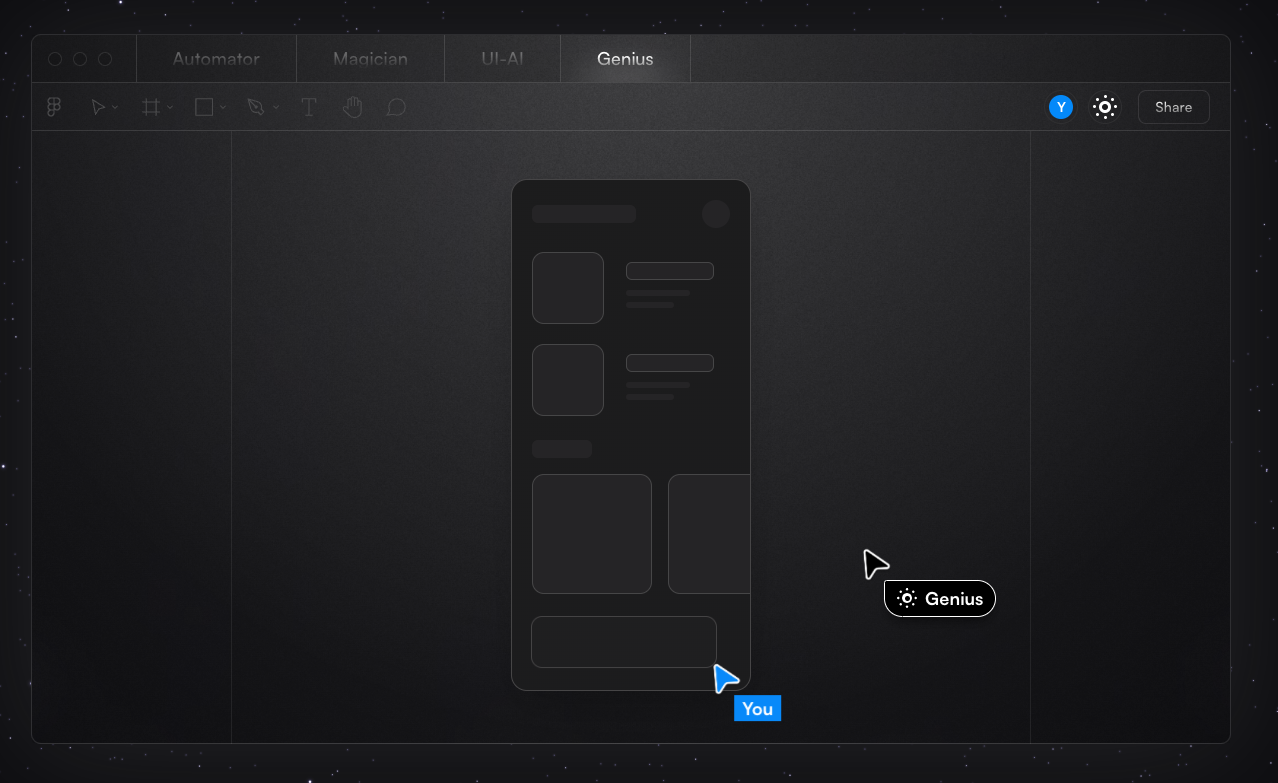Click the Genius cursor label badge
Image resolution: width=1278 pixels, height=783 pixels.
tap(940, 599)
